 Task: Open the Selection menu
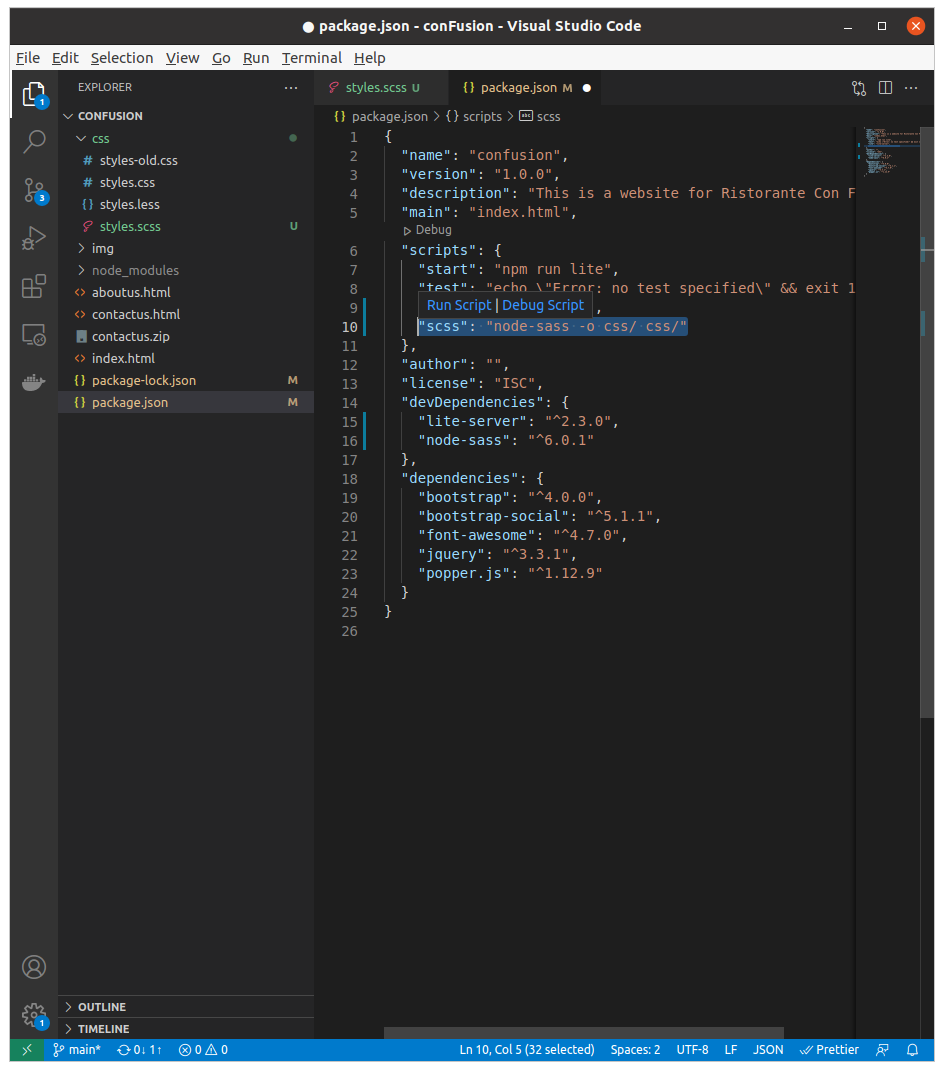click(x=122, y=58)
